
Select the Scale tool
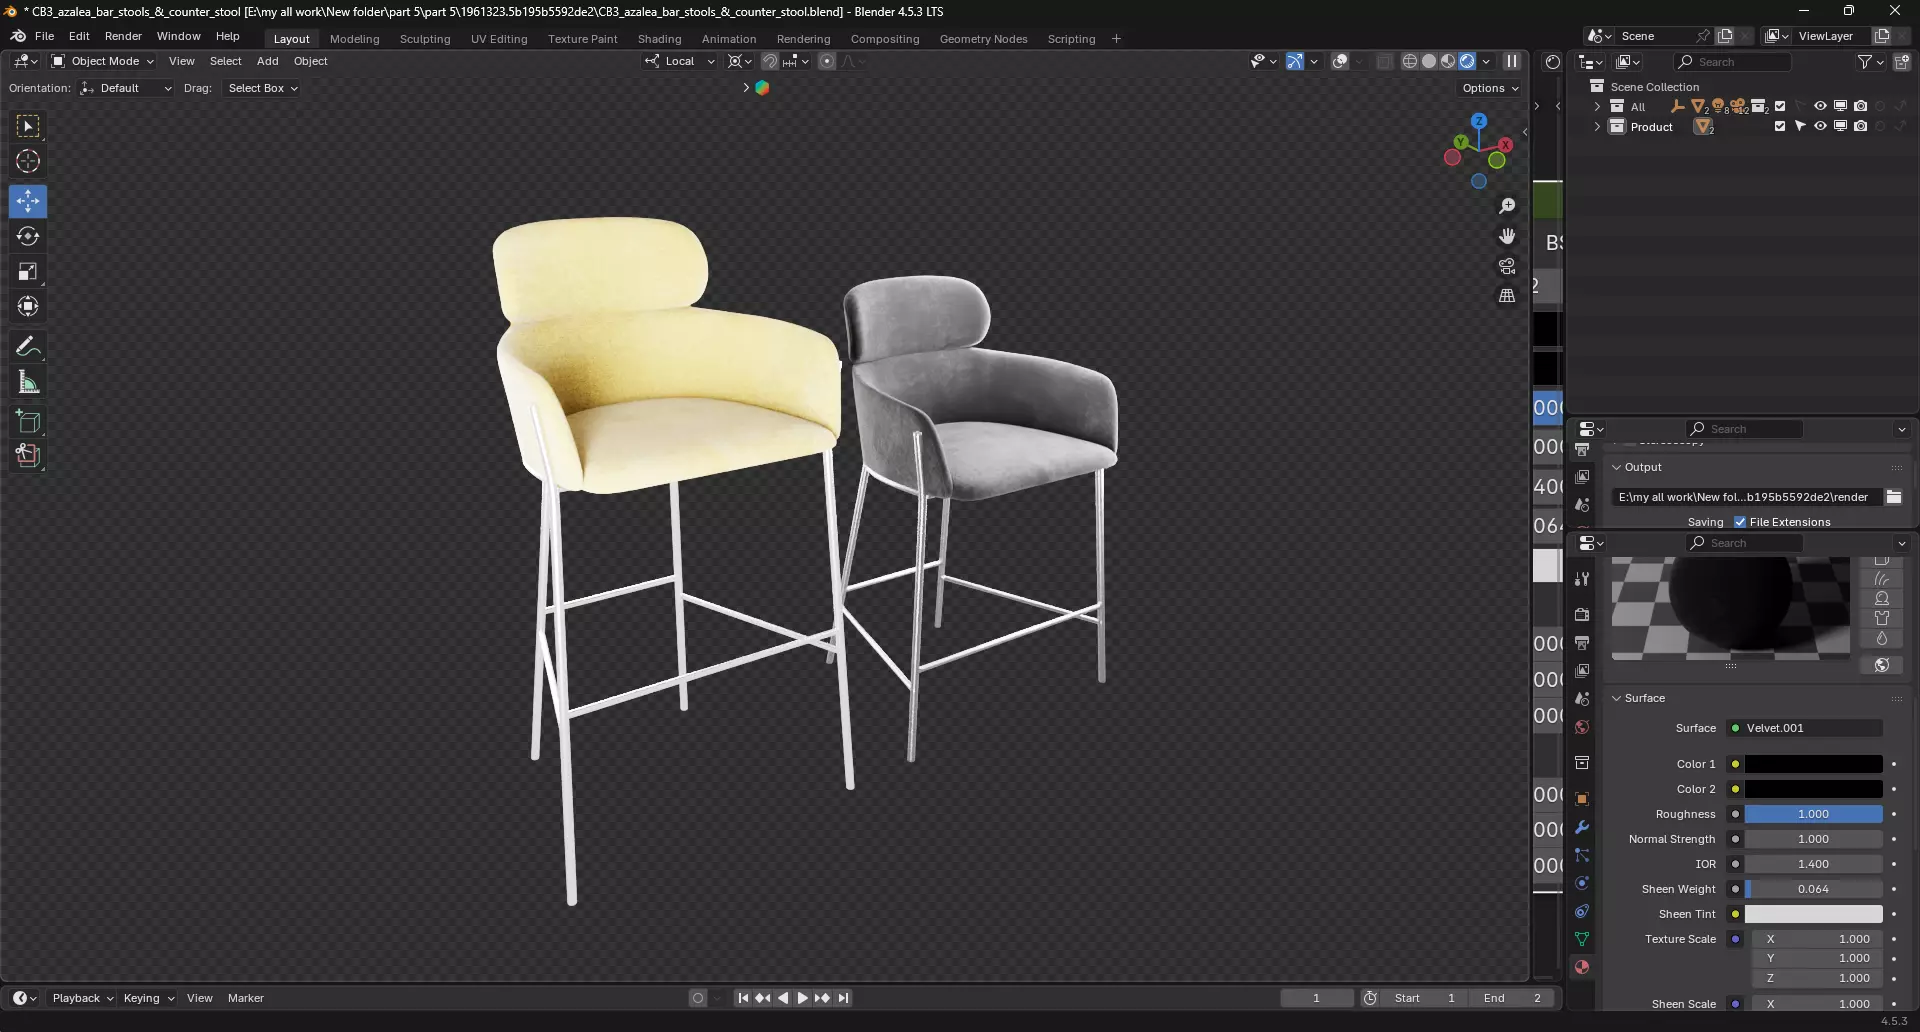pyautogui.click(x=28, y=271)
